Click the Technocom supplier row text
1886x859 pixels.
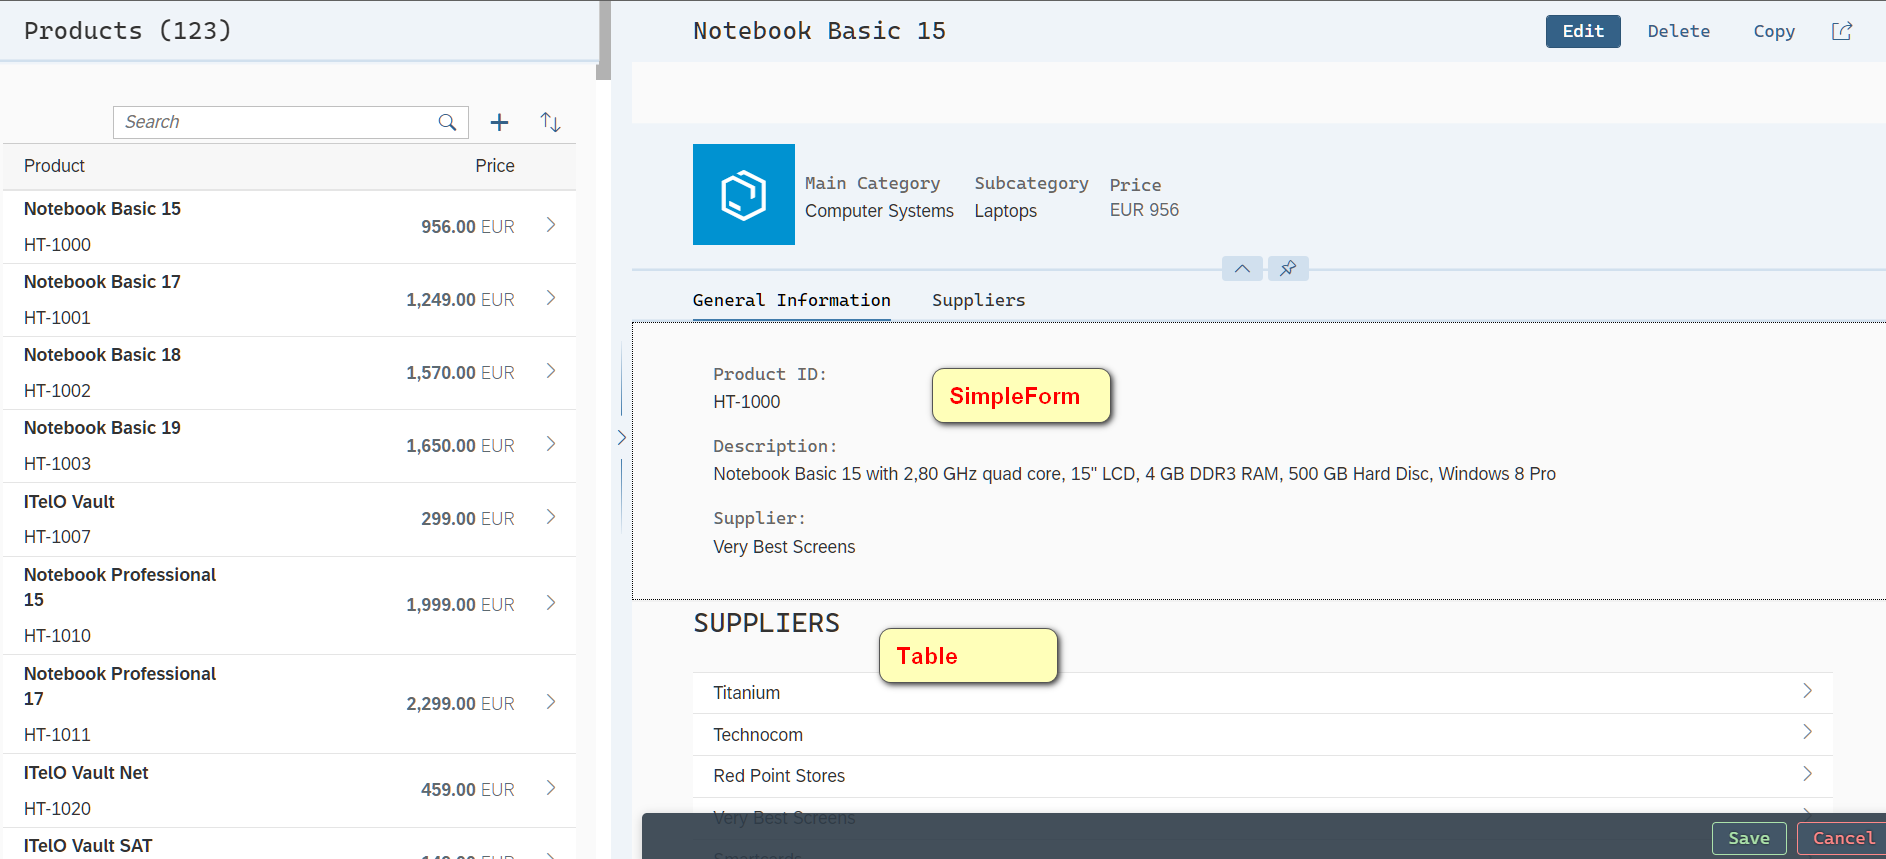tap(758, 735)
